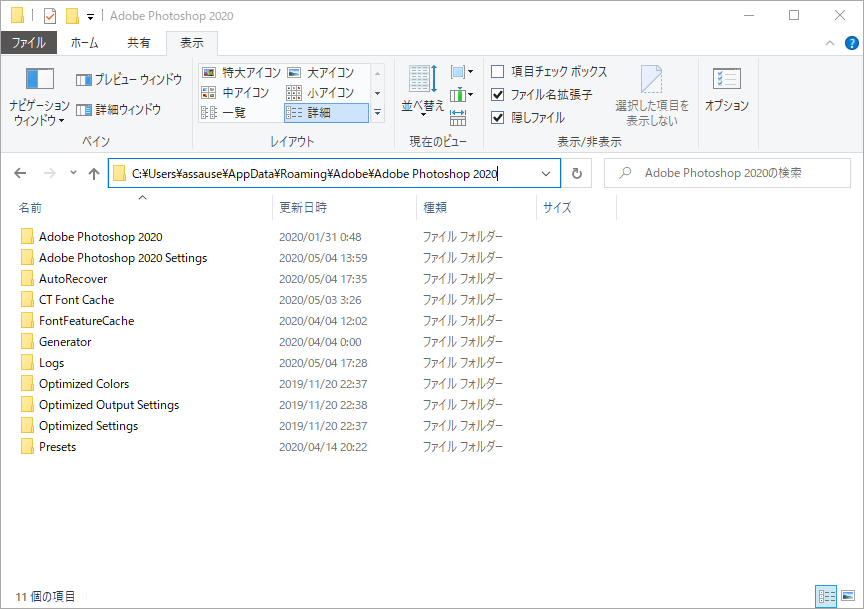Screen dimensions: 864x609
Task: Open the File tab
Action: pyautogui.click(x=29, y=42)
